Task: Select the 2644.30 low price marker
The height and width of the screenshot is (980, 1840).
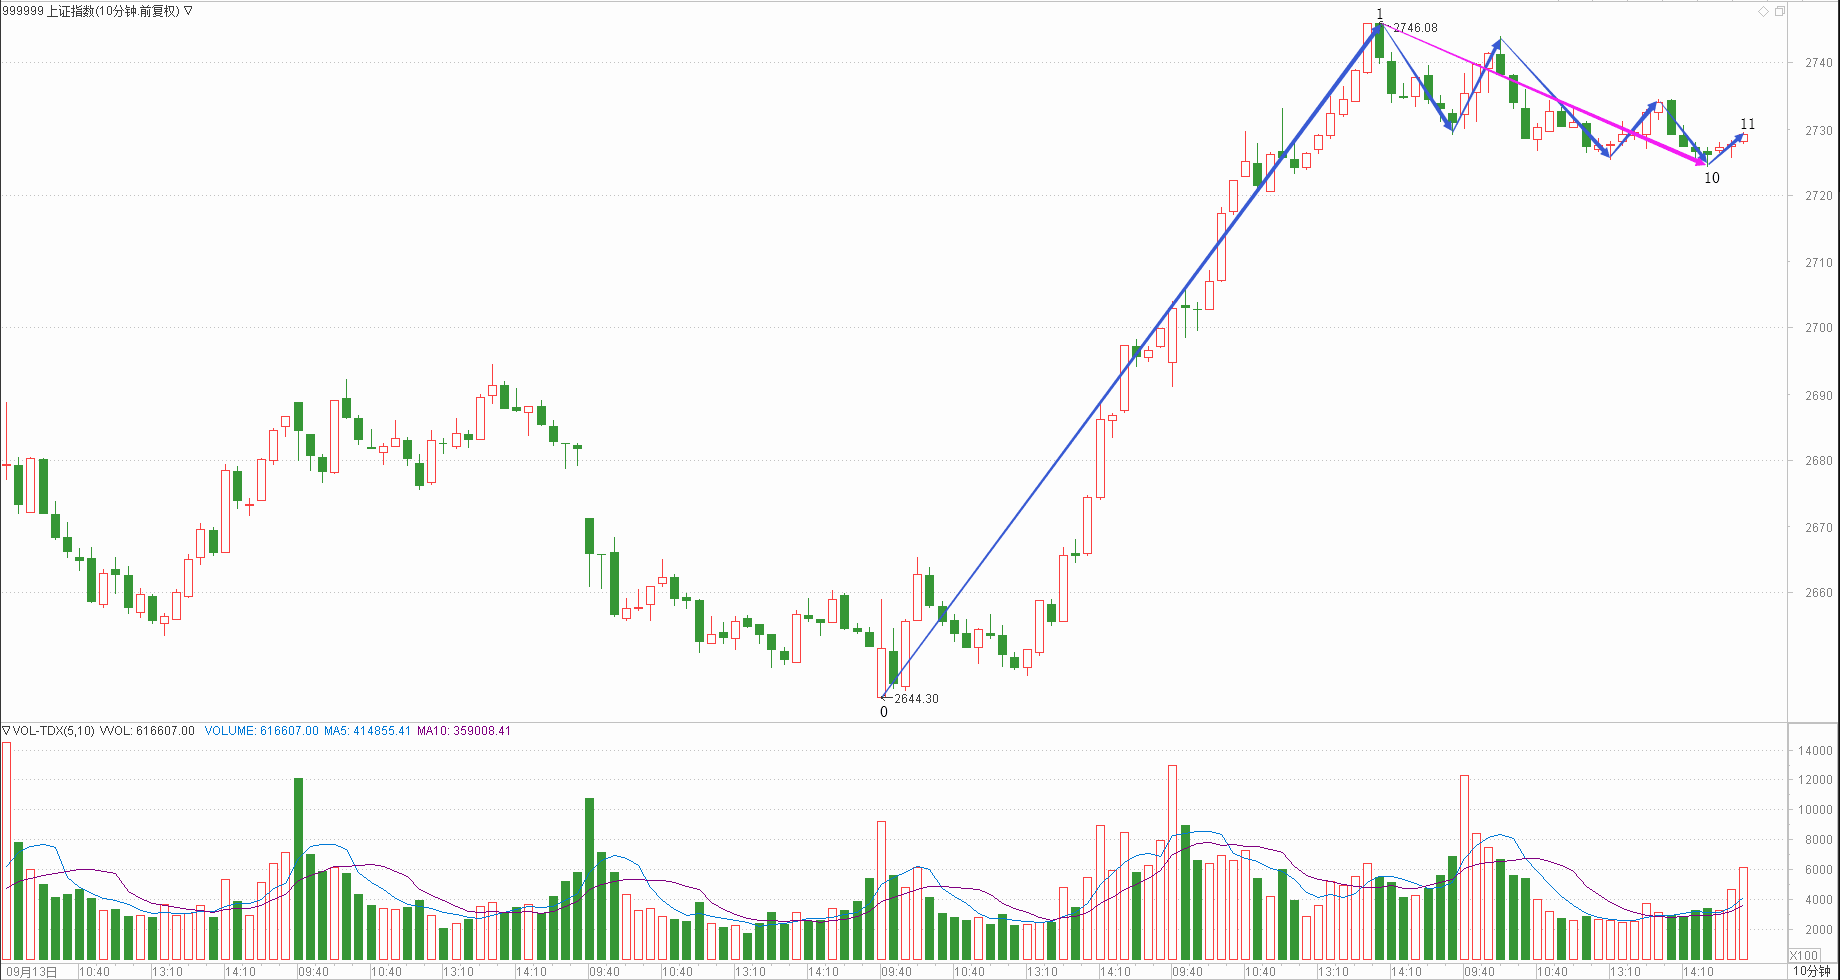Action: pyautogui.click(x=916, y=699)
